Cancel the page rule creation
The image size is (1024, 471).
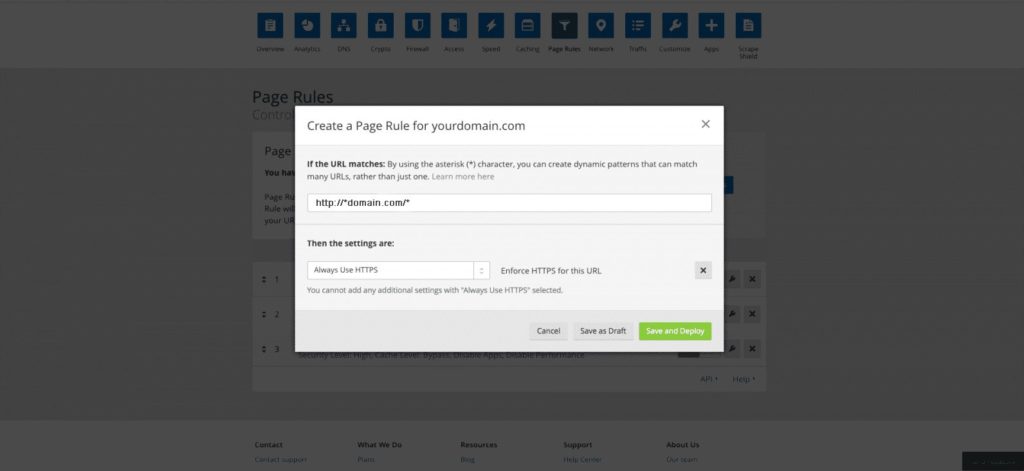[x=549, y=331]
